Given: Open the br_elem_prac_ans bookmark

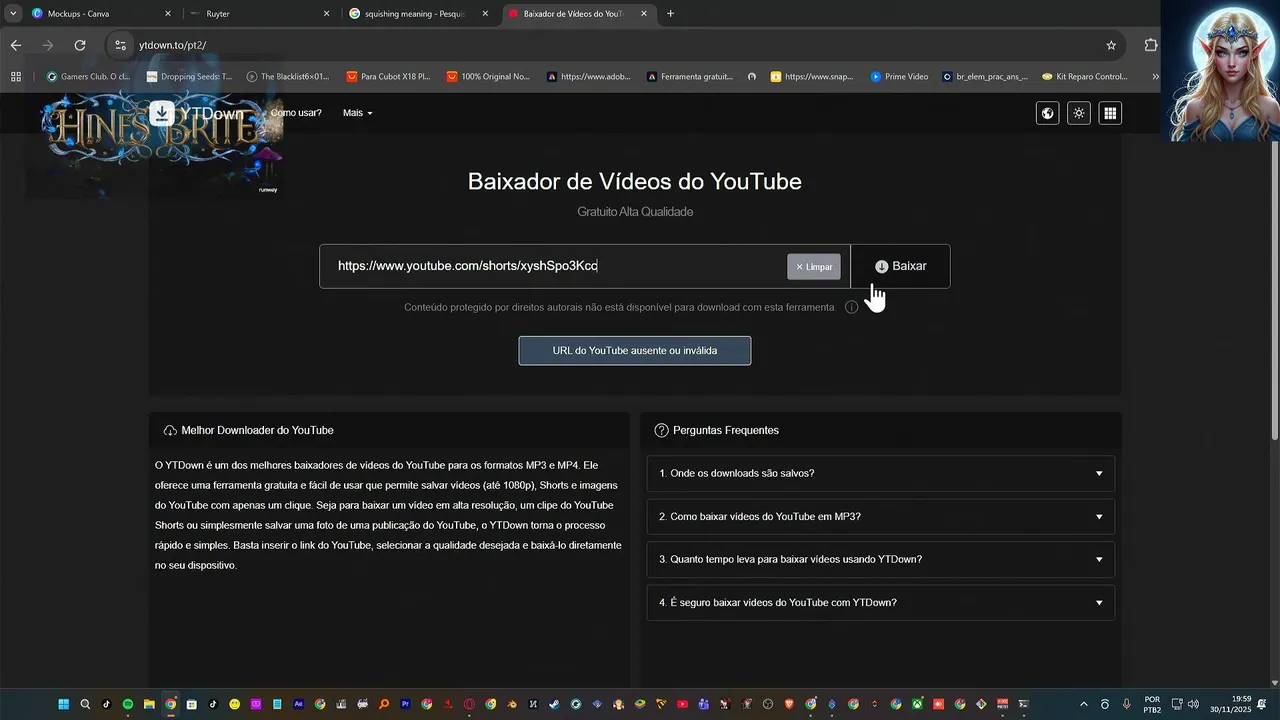Looking at the screenshot, I should (985, 76).
